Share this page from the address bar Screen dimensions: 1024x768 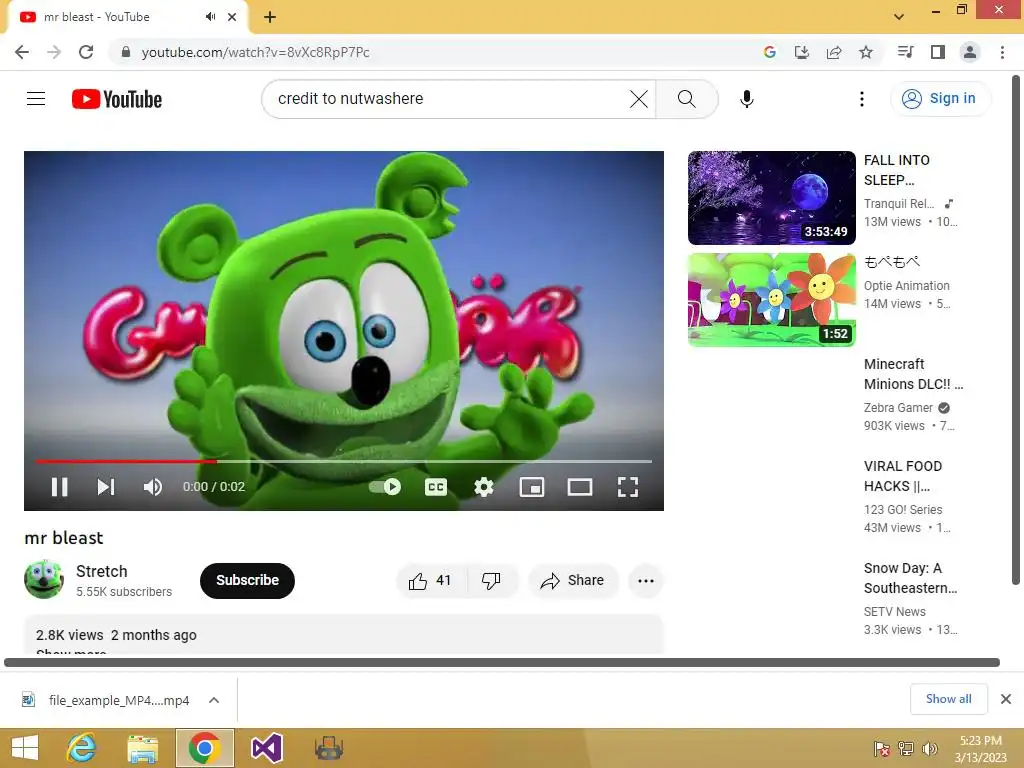click(833, 52)
